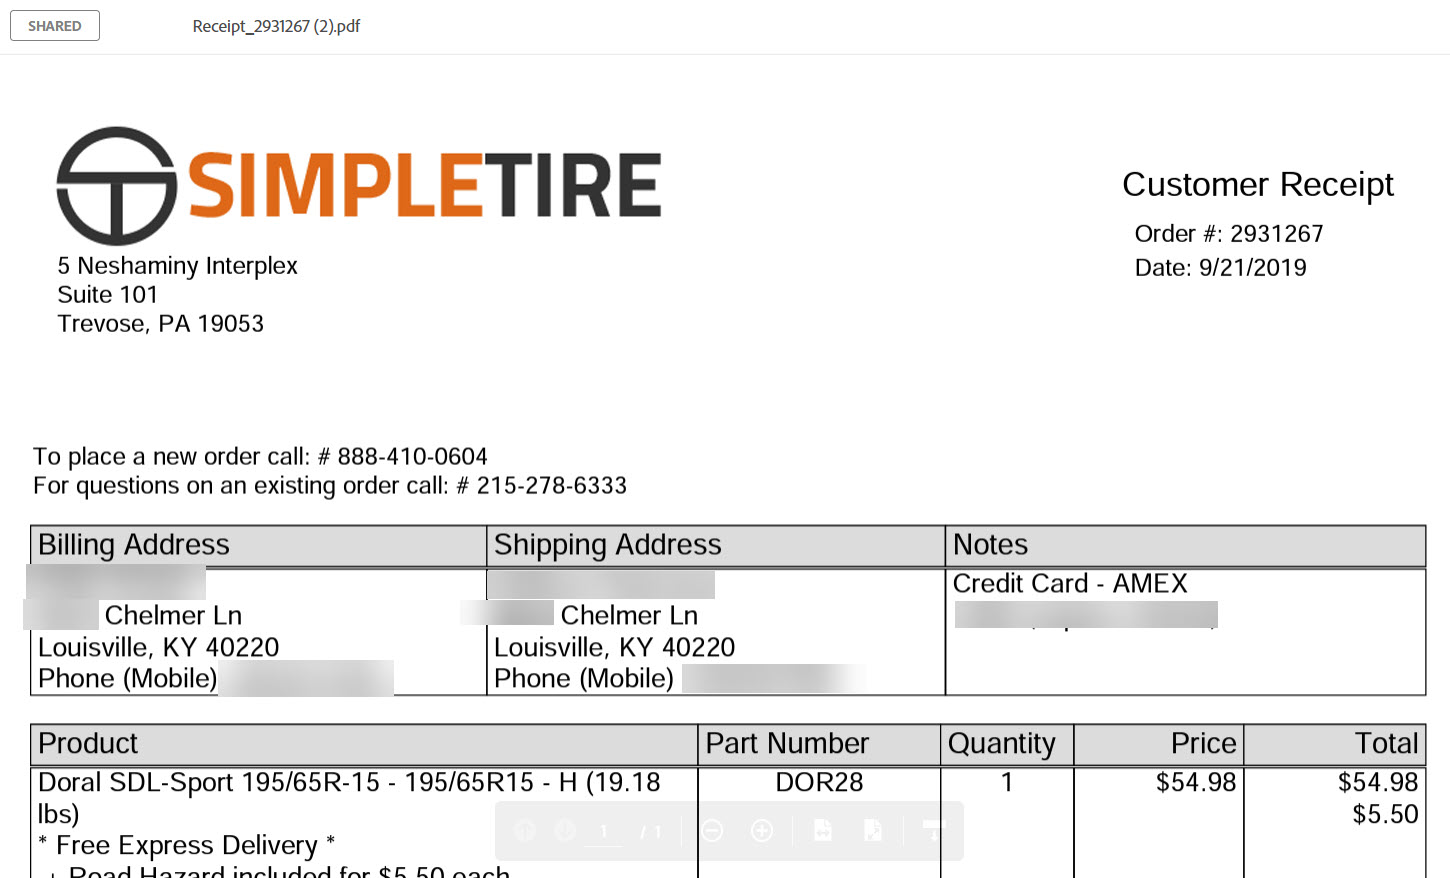This screenshot has height=878, width=1450.
Task: Zoom out with the minus icon
Action: click(712, 831)
